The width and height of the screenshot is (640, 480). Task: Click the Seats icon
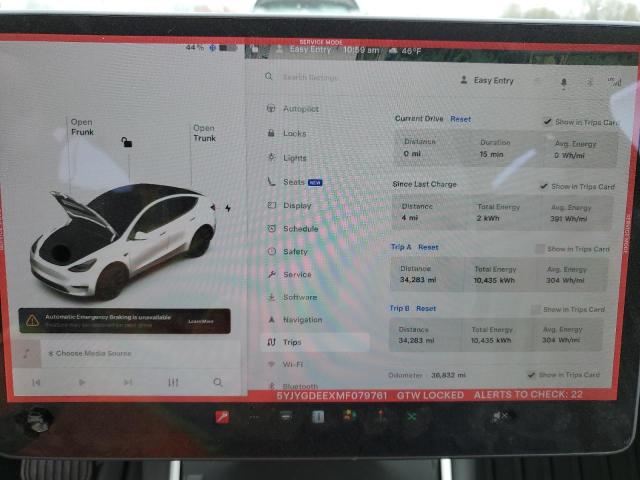tap(271, 182)
